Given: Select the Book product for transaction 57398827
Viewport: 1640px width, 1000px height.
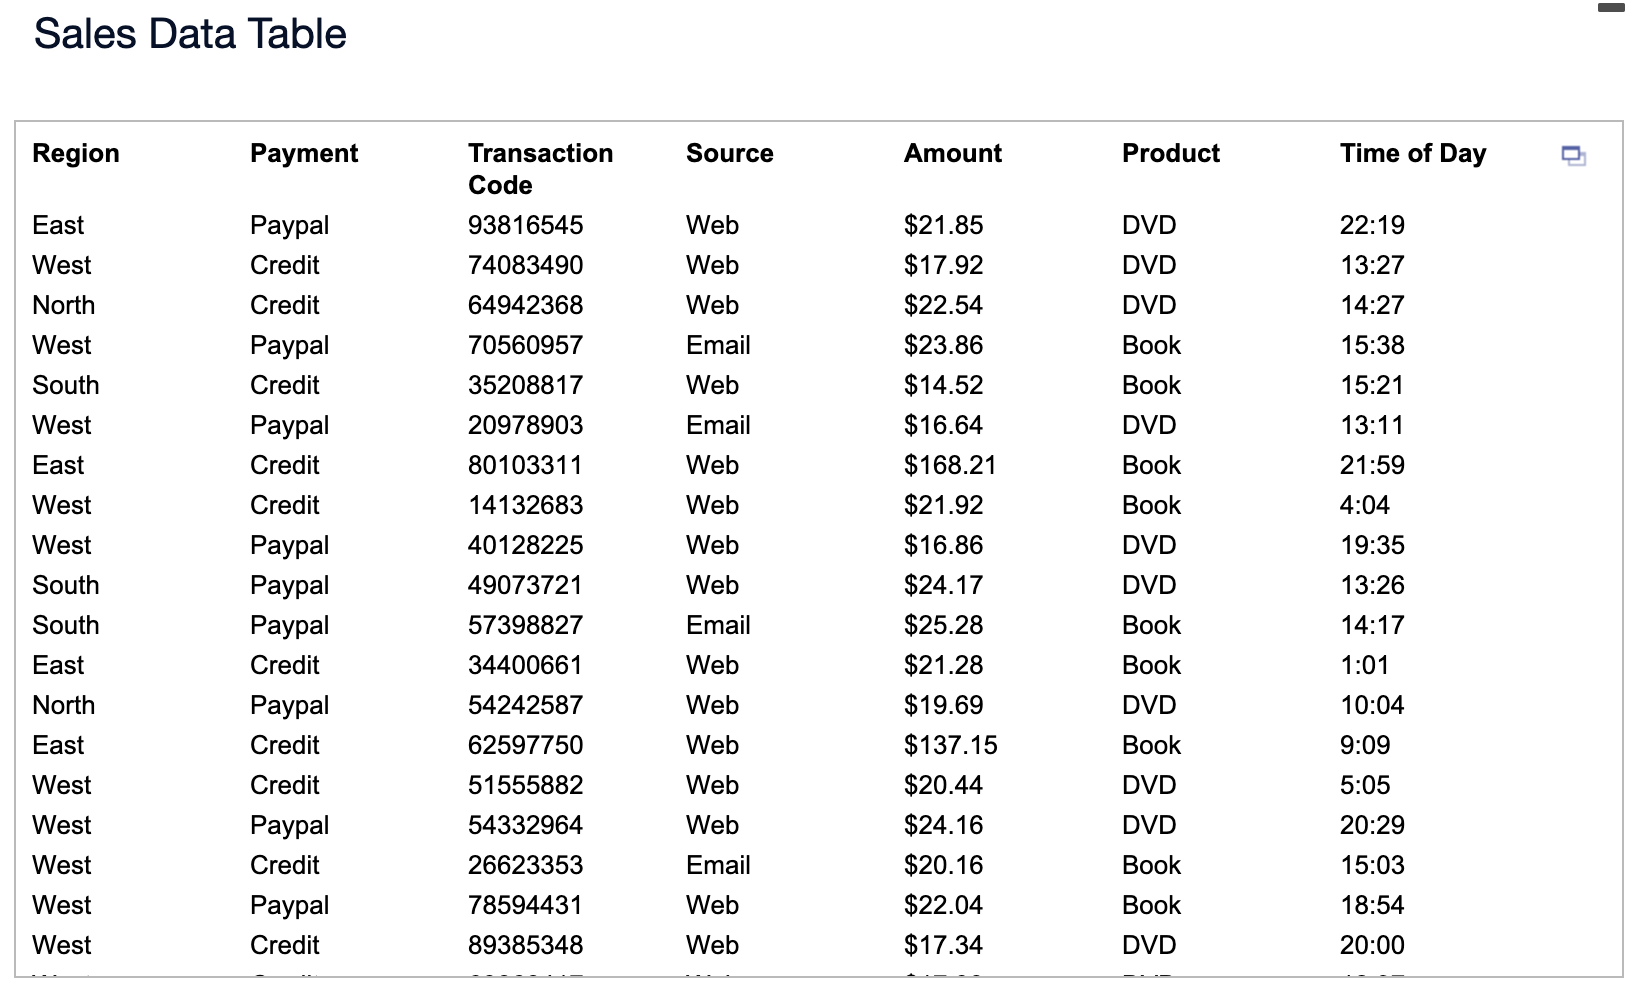Looking at the screenshot, I should click(x=1150, y=625).
